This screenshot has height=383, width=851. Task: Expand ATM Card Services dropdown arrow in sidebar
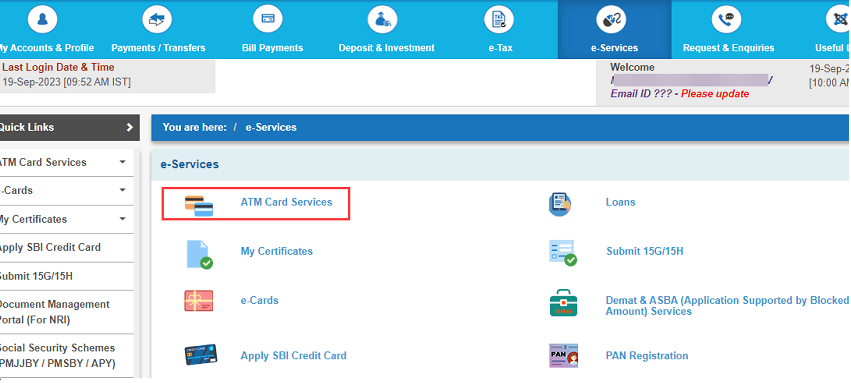(123, 162)
